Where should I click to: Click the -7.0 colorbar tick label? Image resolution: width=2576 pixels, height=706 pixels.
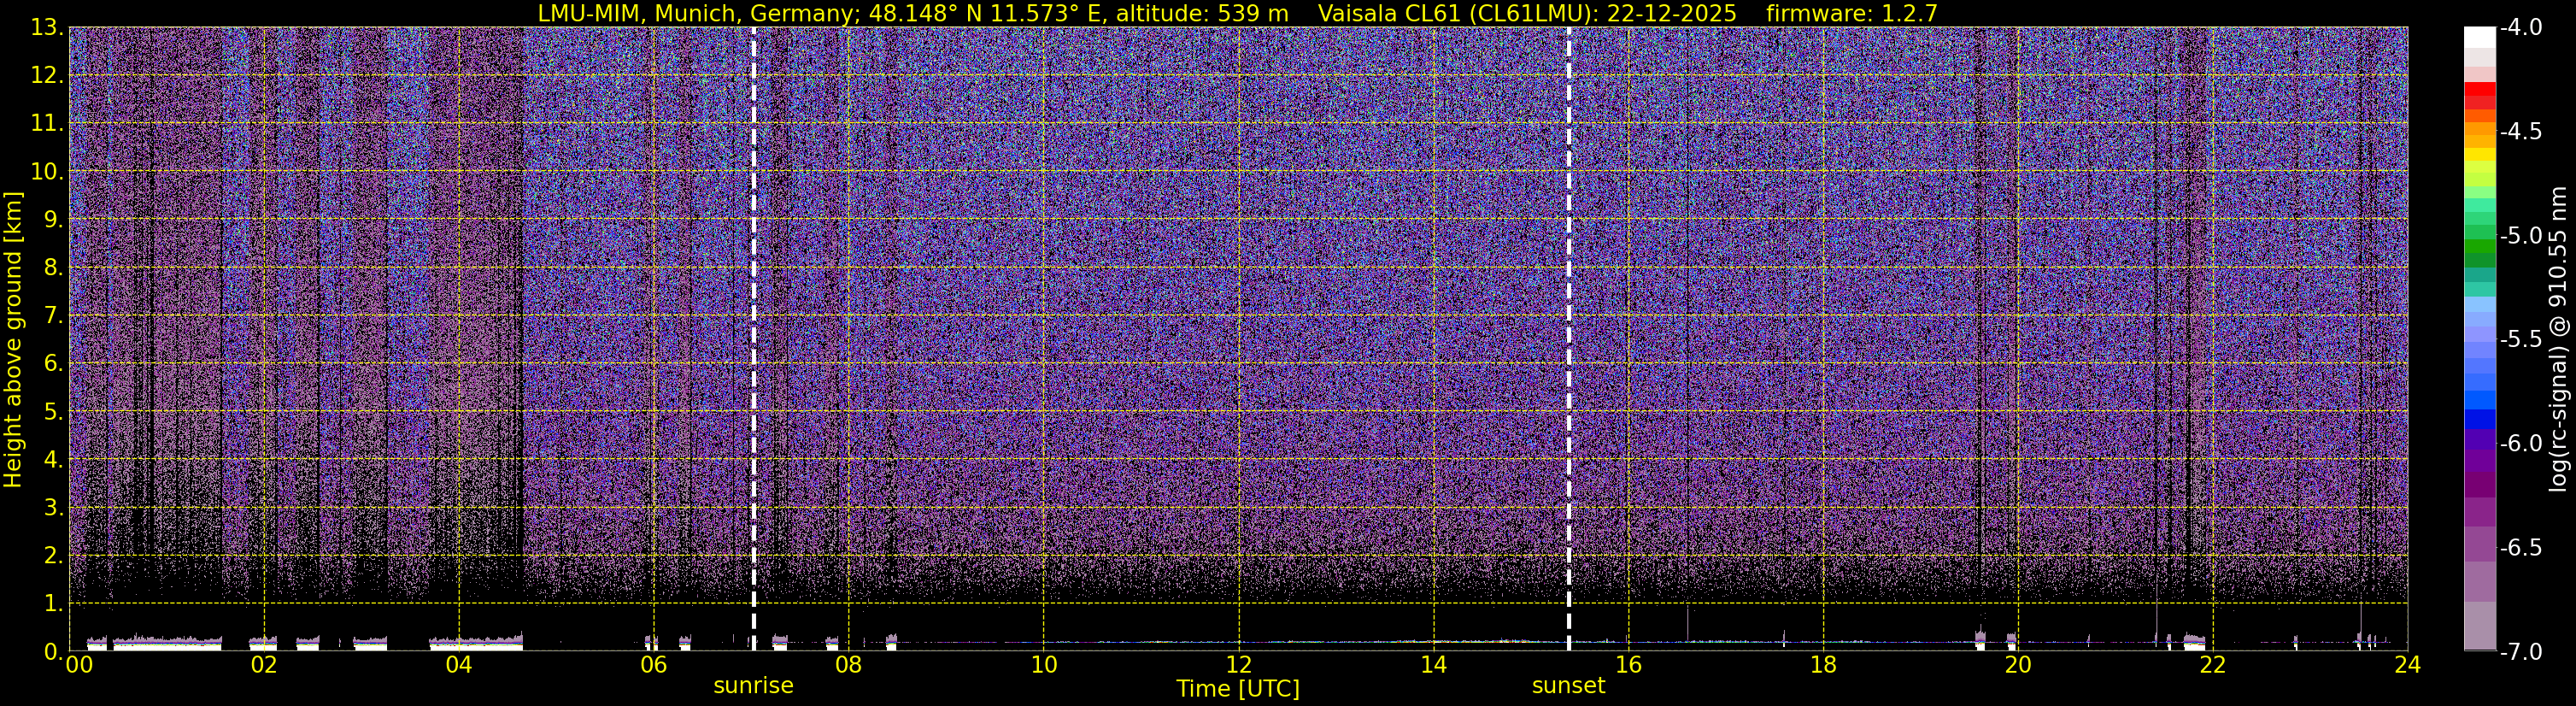[2520, 652]
